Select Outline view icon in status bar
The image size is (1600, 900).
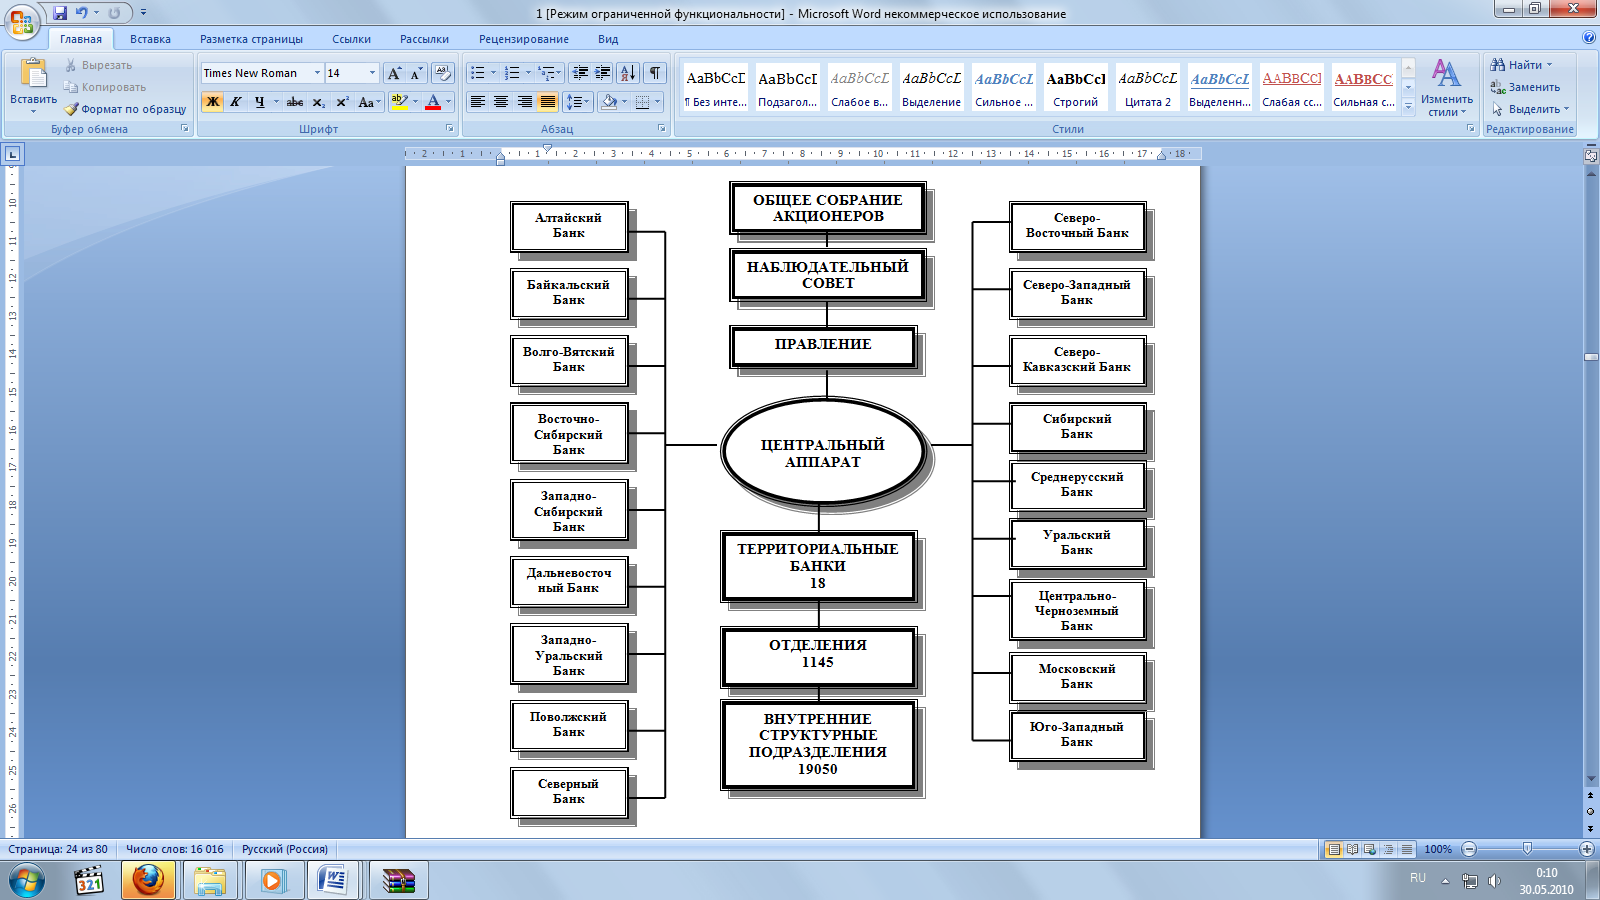[x=1388, y=849]
